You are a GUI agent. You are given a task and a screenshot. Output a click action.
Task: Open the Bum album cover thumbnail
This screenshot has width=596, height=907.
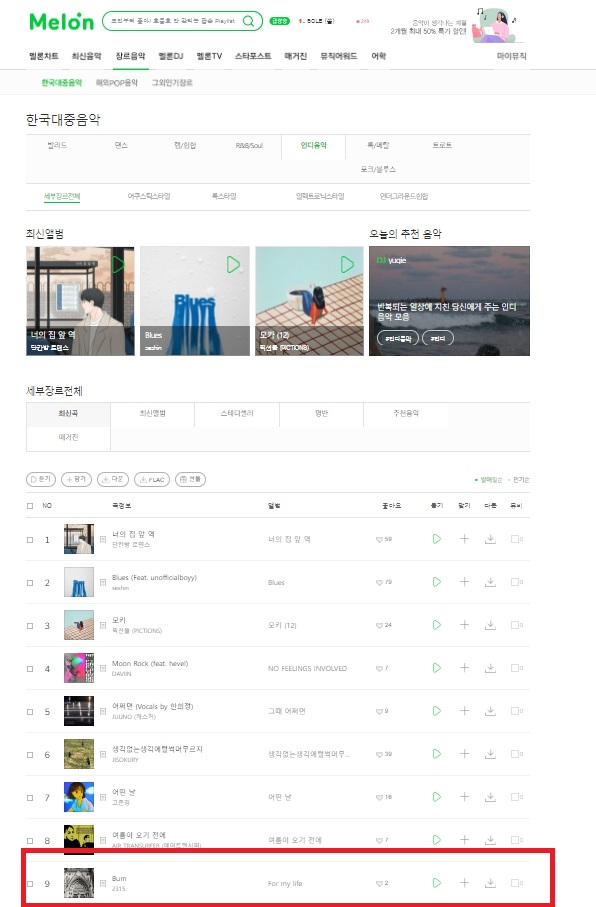(79, 883)
